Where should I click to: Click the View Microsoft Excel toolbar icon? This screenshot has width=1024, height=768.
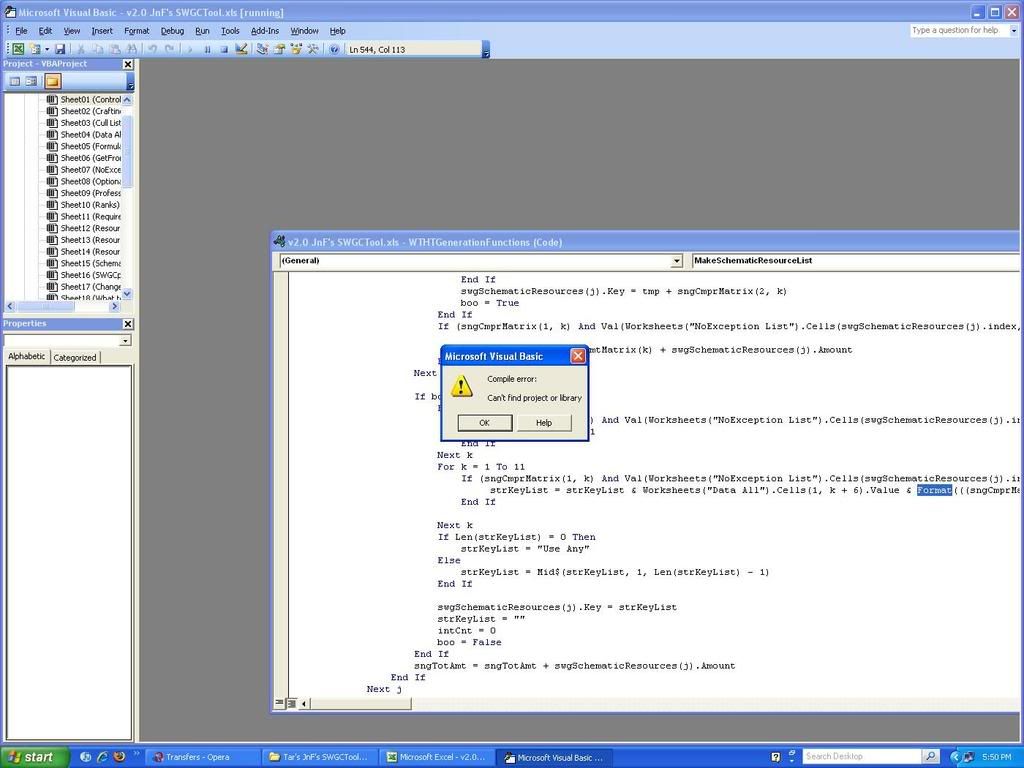pos(18,49)
